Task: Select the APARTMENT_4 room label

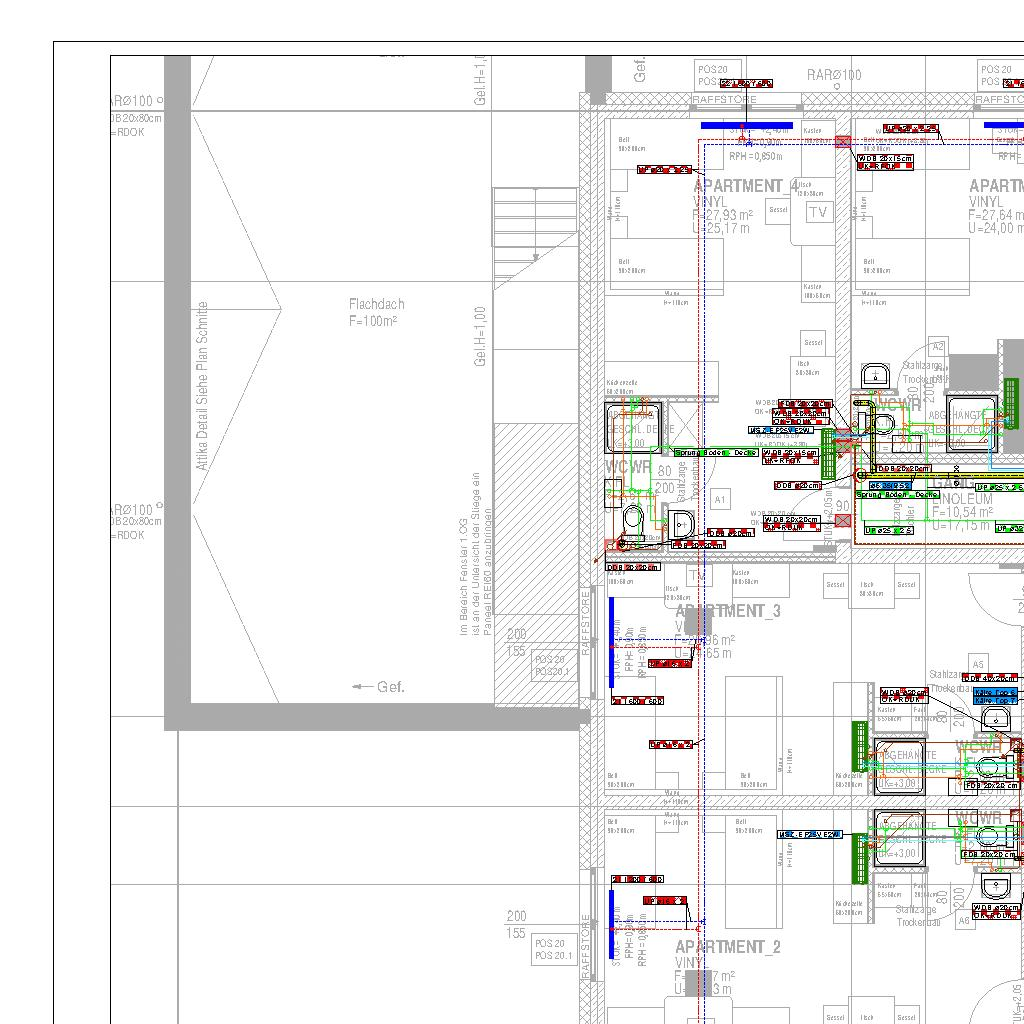Action: (746, 186)
